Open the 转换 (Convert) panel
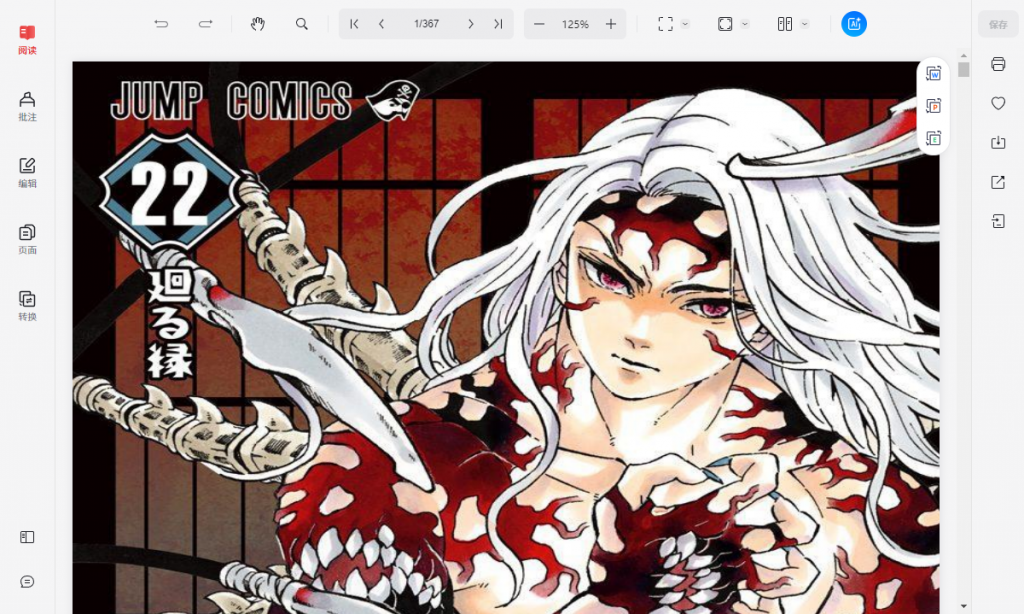This screenshot has width=1024, height=614. pyautogui.click(x=27, y=306)
